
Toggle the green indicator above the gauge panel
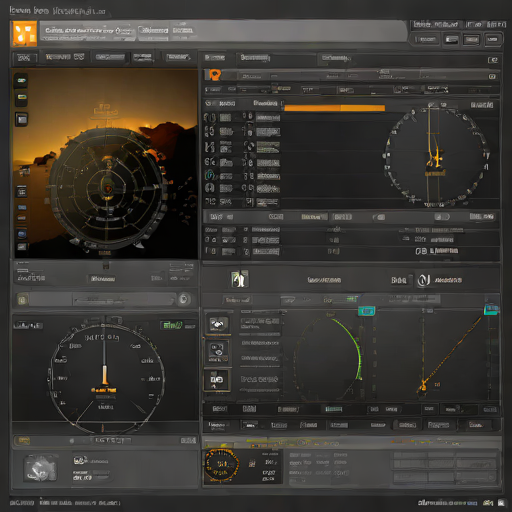pyautogui.click(x=171, y=325)
